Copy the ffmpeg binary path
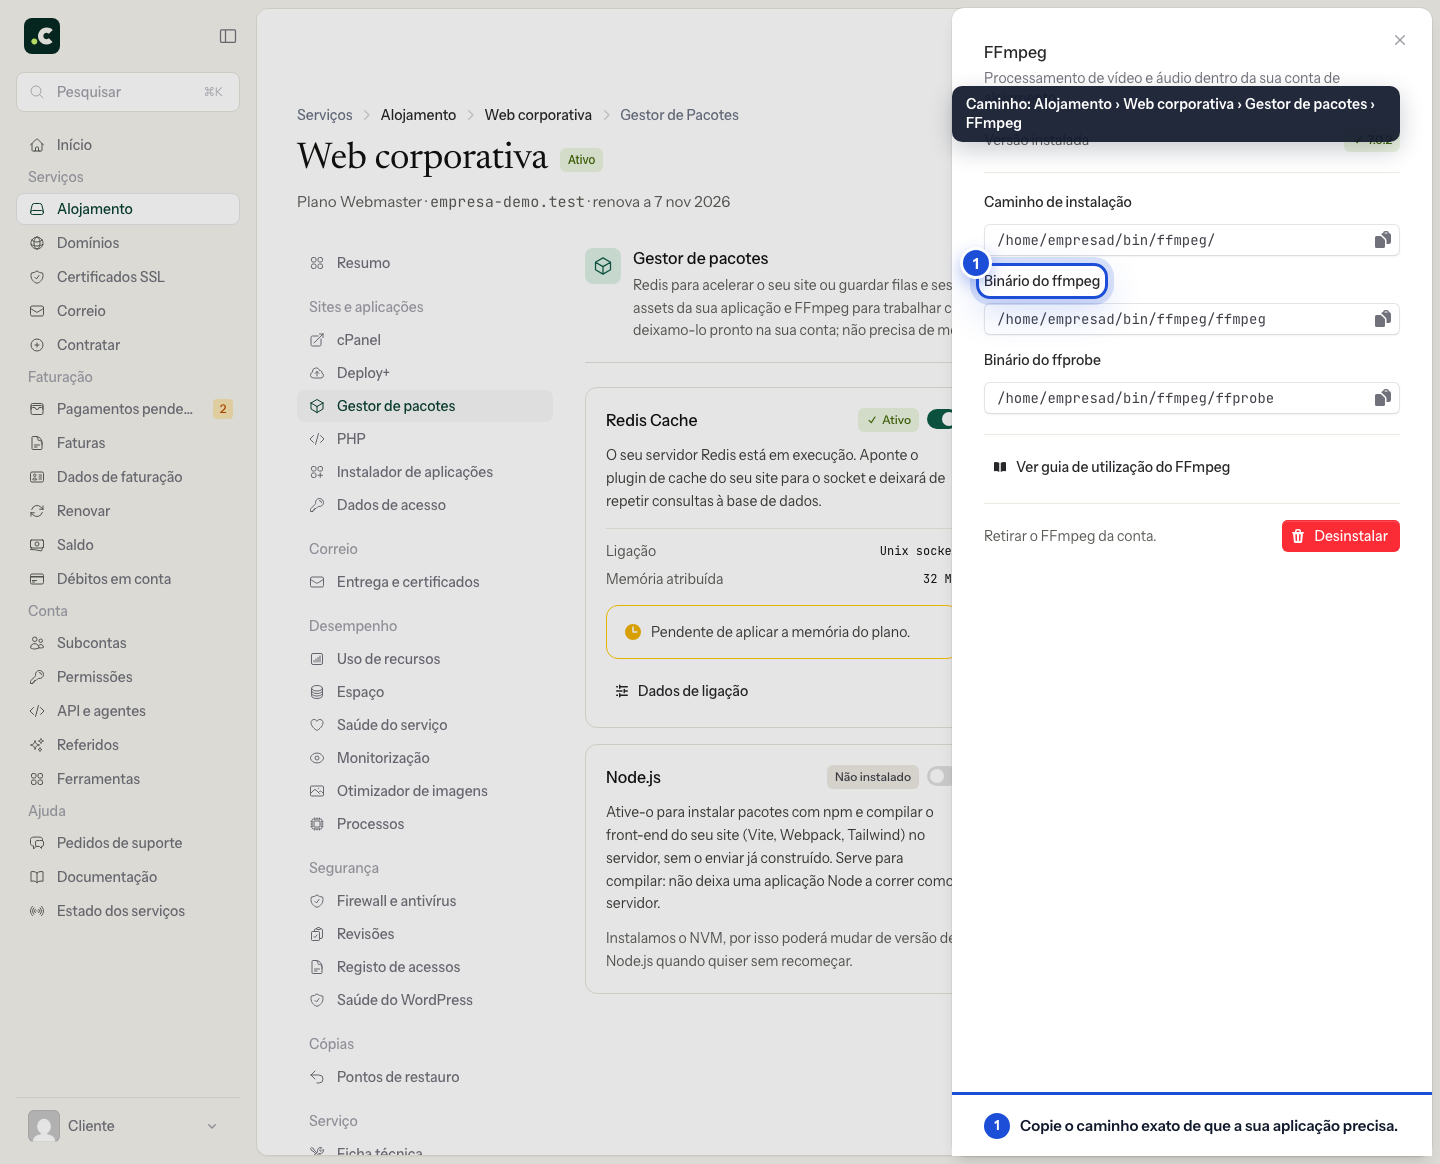The height and width of the screenshot is (1164, 1440). pyautogui.click(x=1383, y=319)
